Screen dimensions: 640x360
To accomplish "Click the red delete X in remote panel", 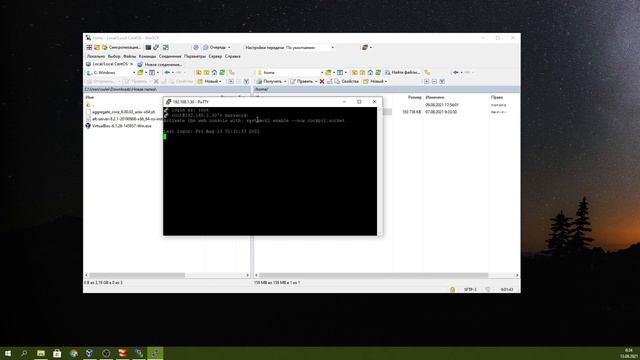I will (x=322, y=81).
